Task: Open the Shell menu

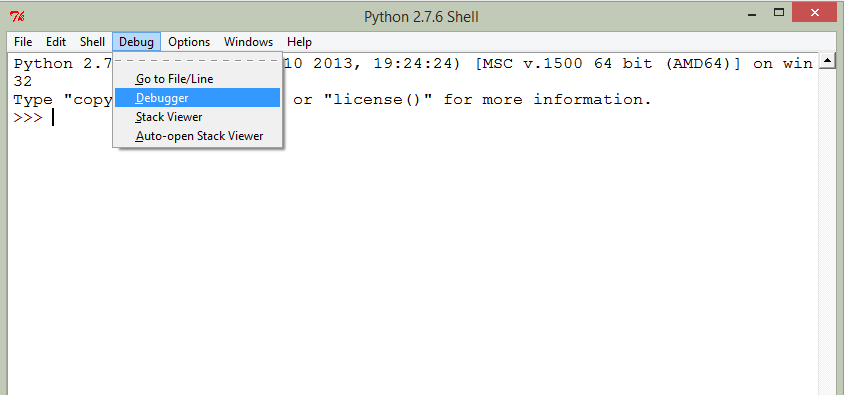Action: 93,42
